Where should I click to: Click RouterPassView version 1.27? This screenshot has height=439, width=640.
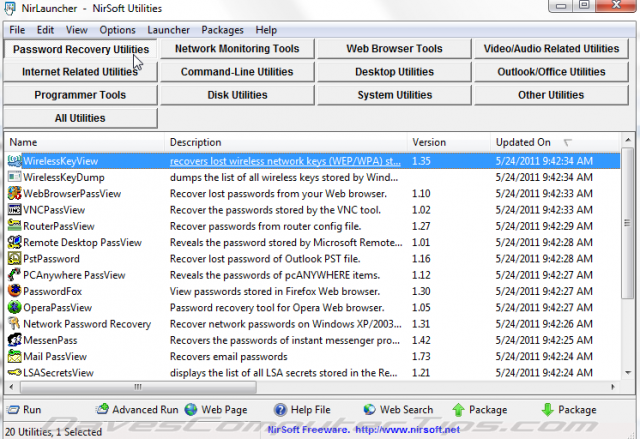[421, 226]
